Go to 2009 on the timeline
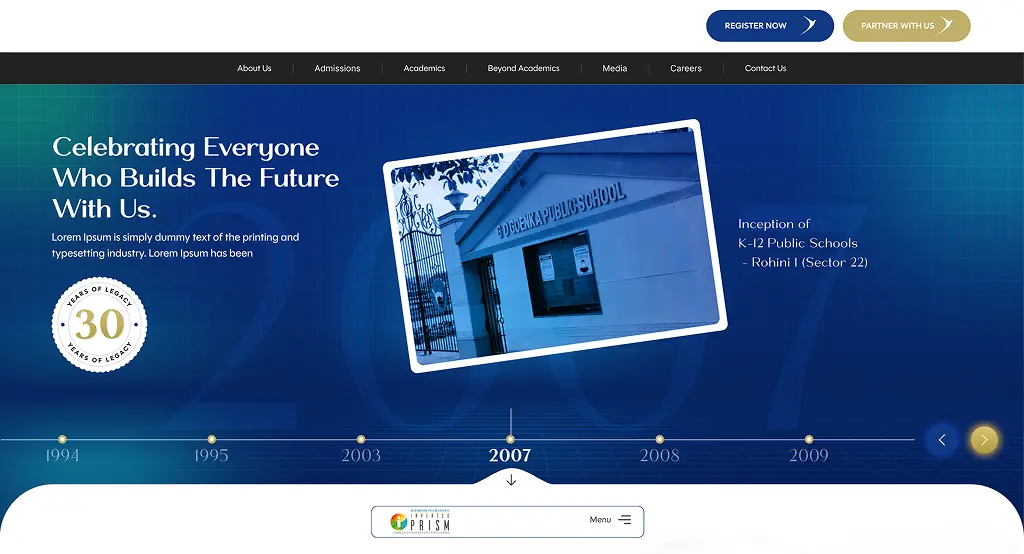The image size is (1024, 554). coord(808,455)
